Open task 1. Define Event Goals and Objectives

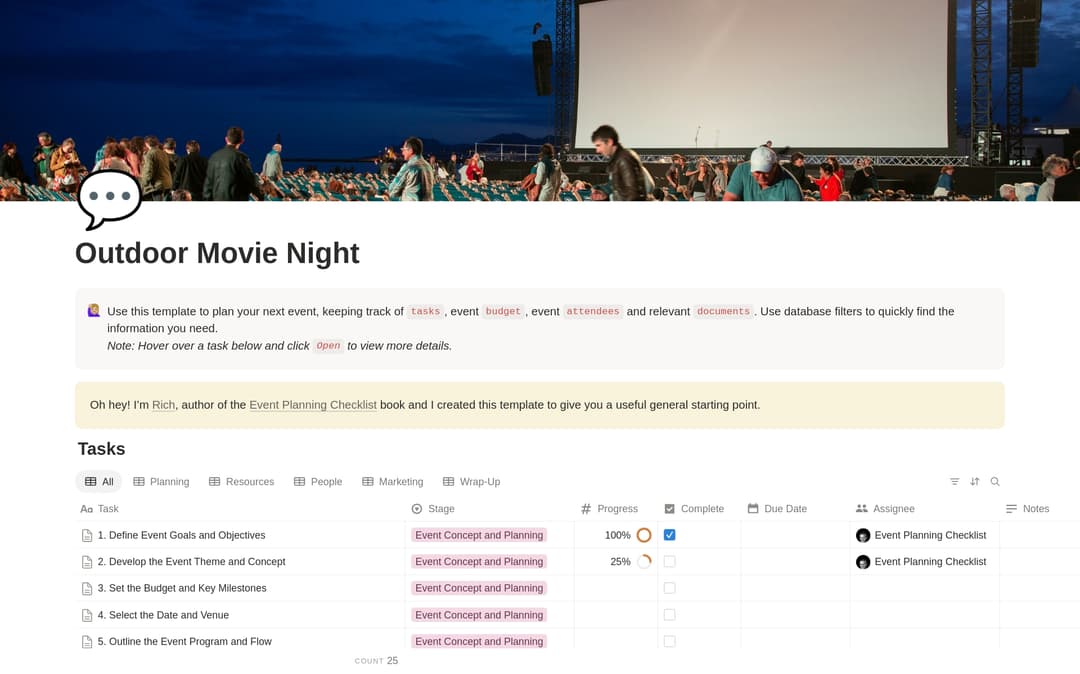(x=181, y=535)
